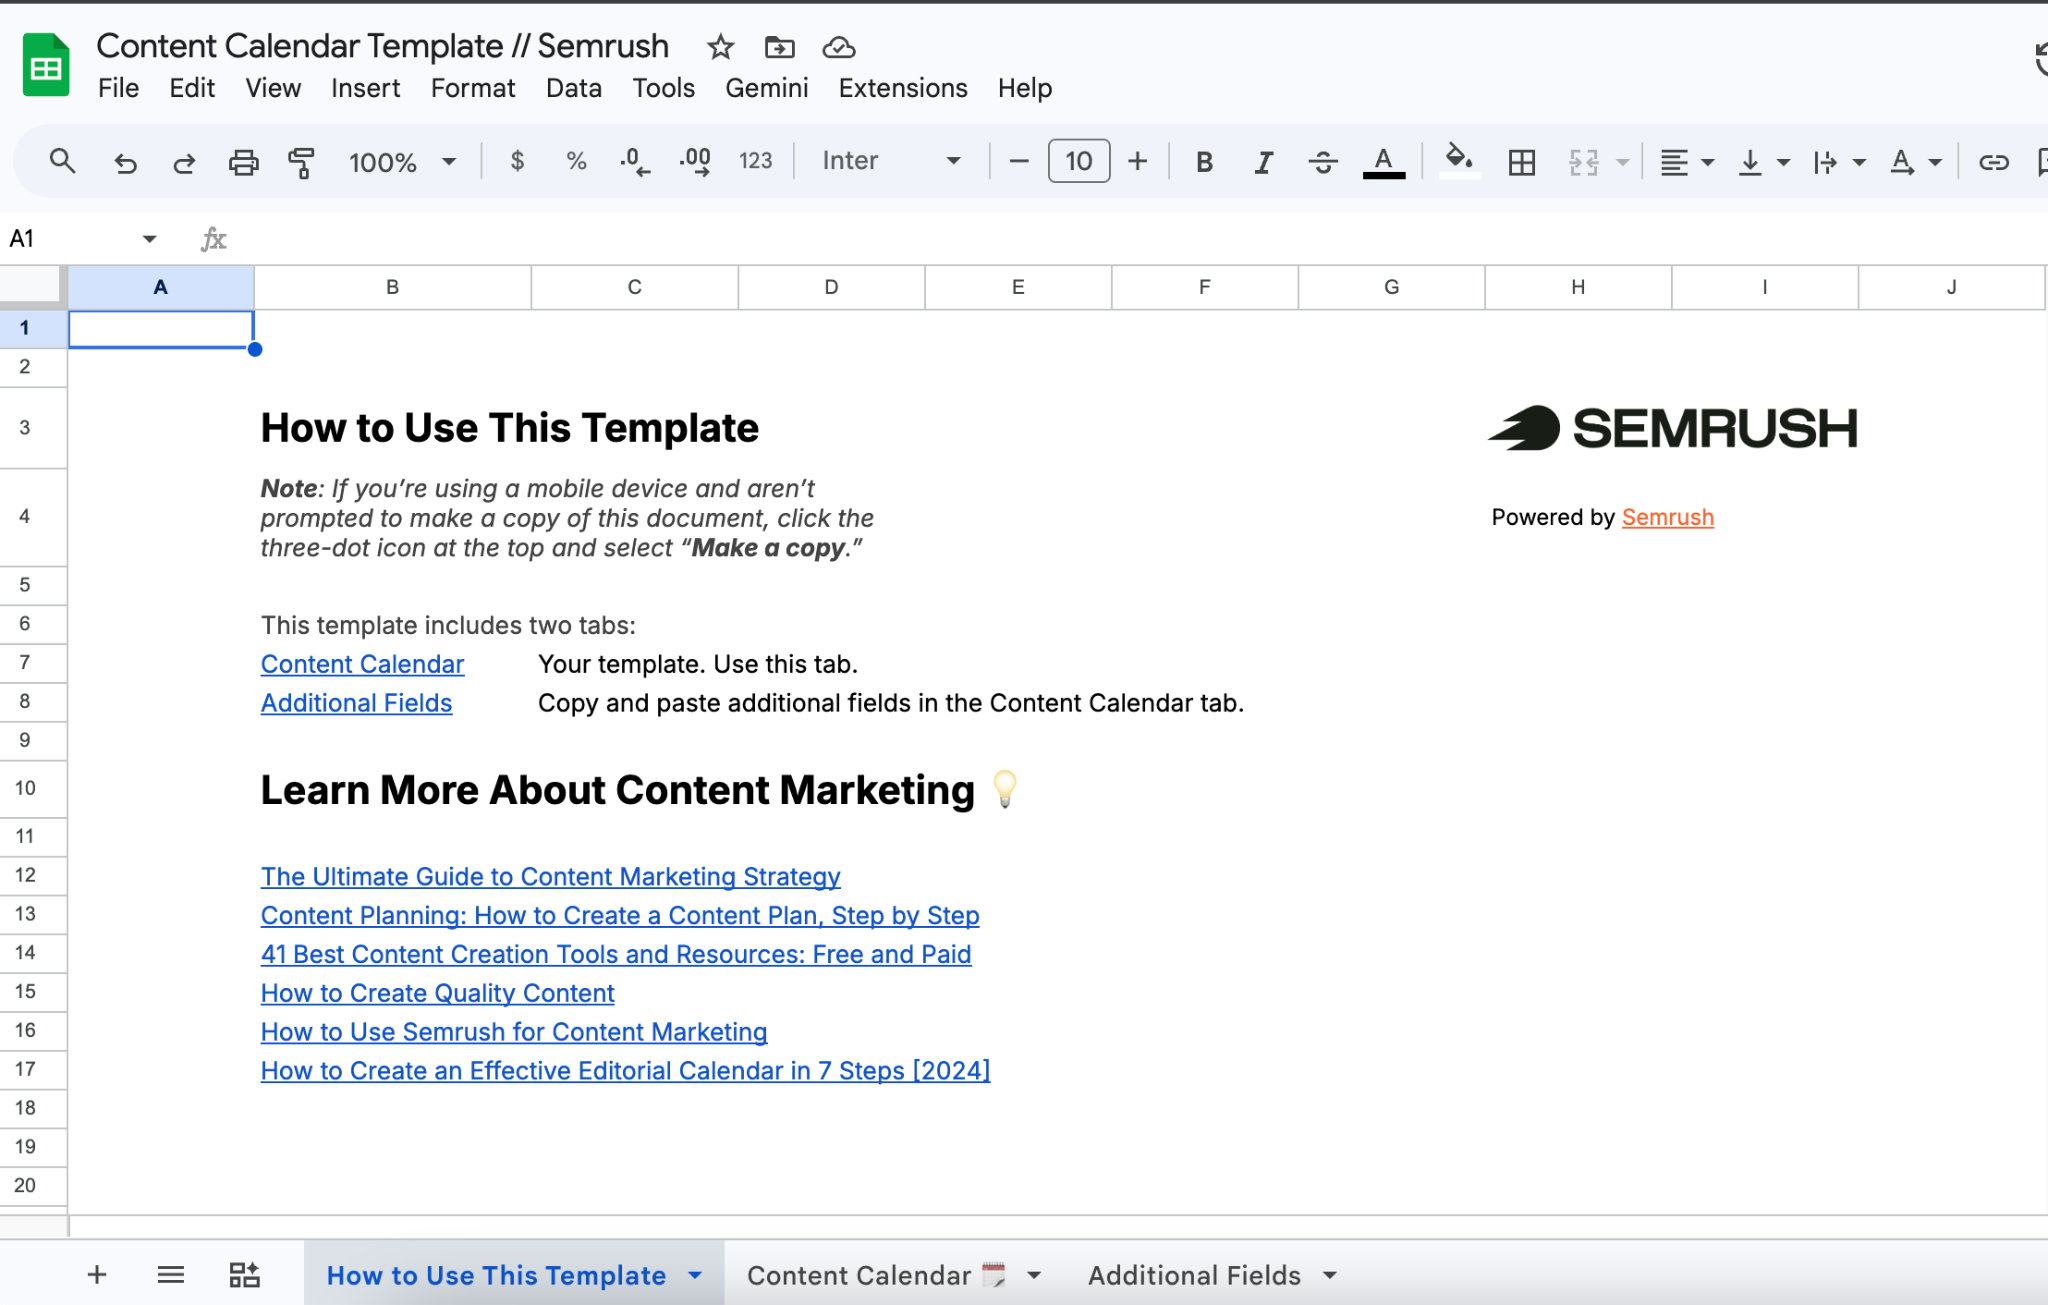The height and width of the screenshot is (1305, 2048).
Task: Open the vertical align dropdown
Action: [1763, 161]
